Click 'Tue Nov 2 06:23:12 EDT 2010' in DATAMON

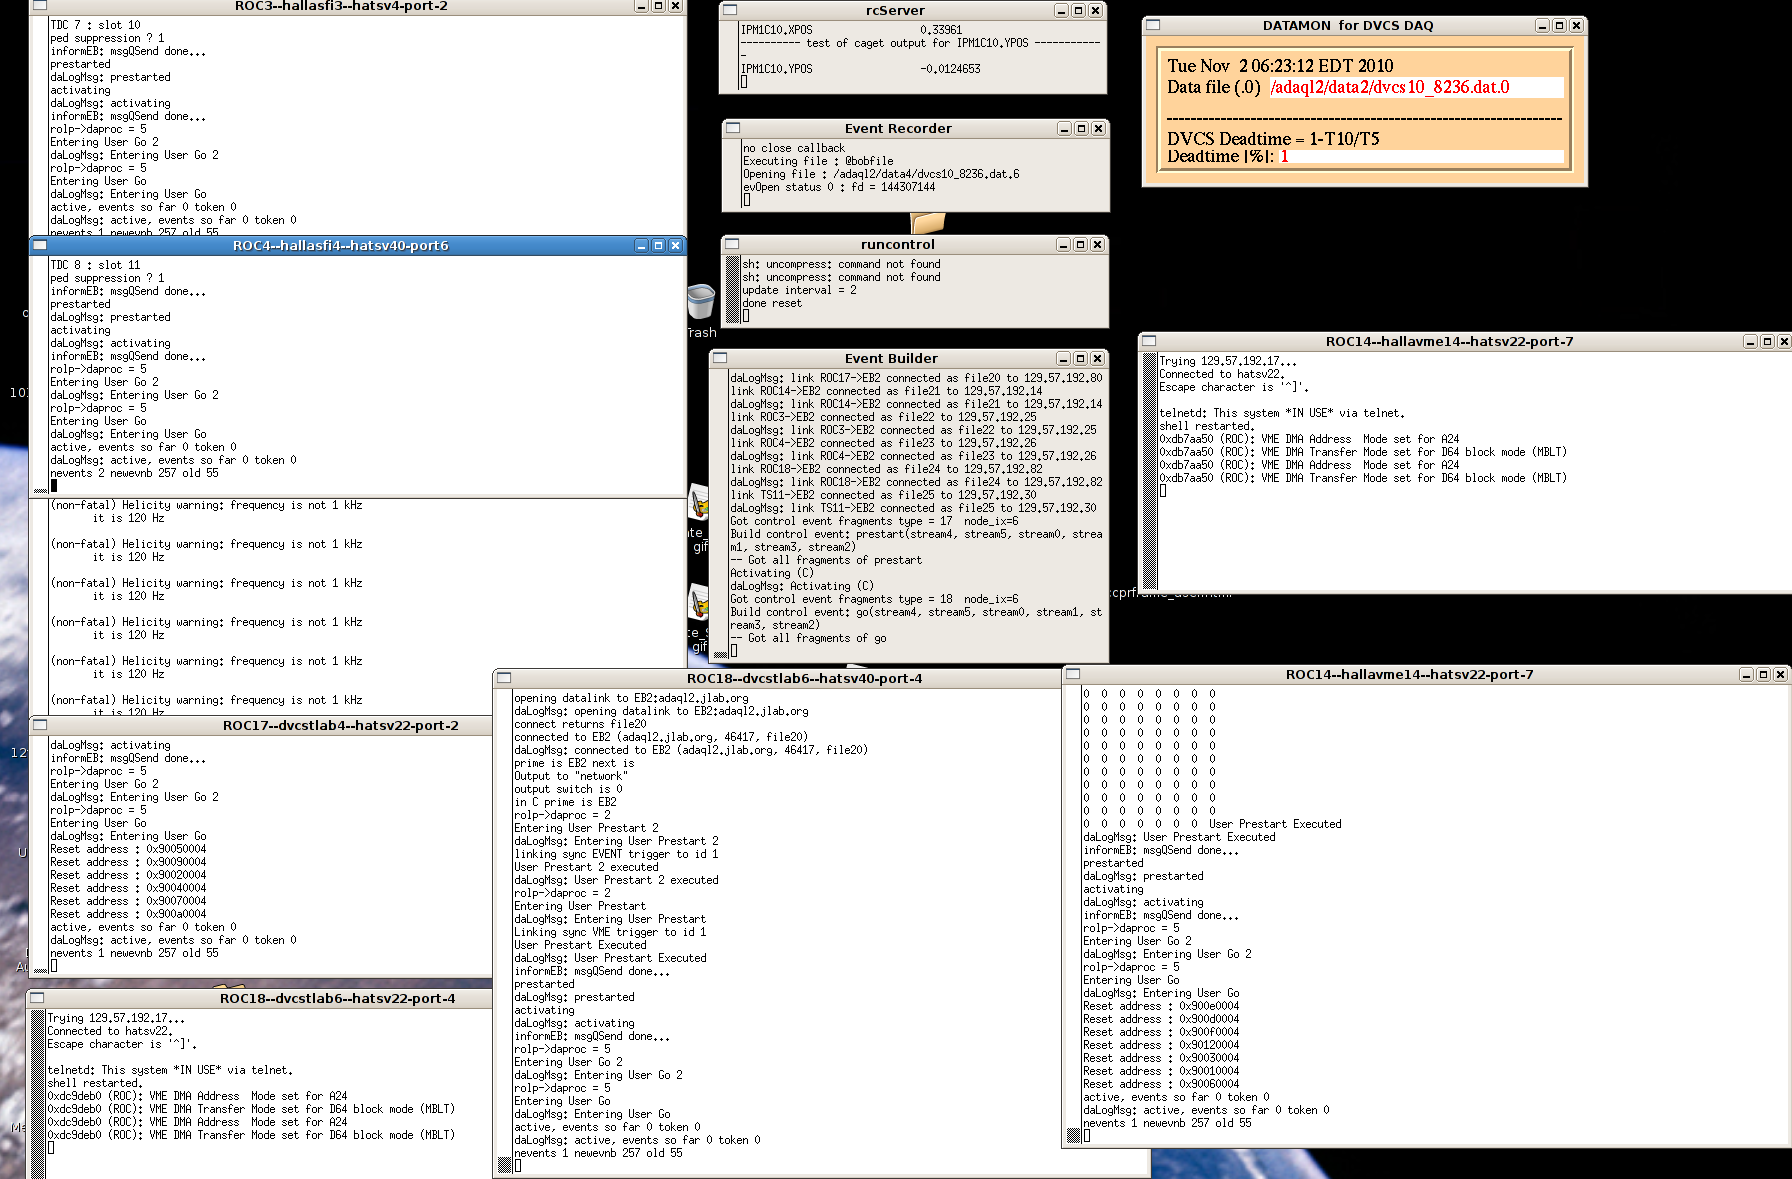1280,66
